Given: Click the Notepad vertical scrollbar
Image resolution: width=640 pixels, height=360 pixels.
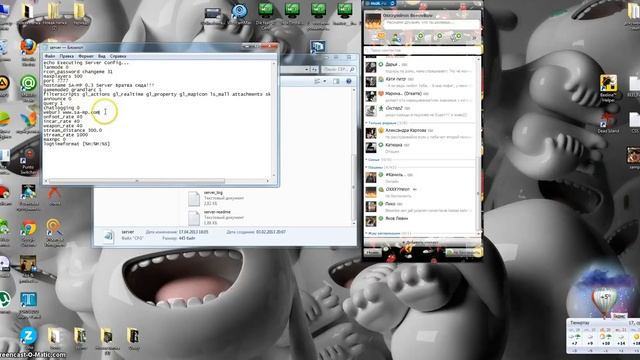Looking at the screenshot, I should [x=274, y=119].
